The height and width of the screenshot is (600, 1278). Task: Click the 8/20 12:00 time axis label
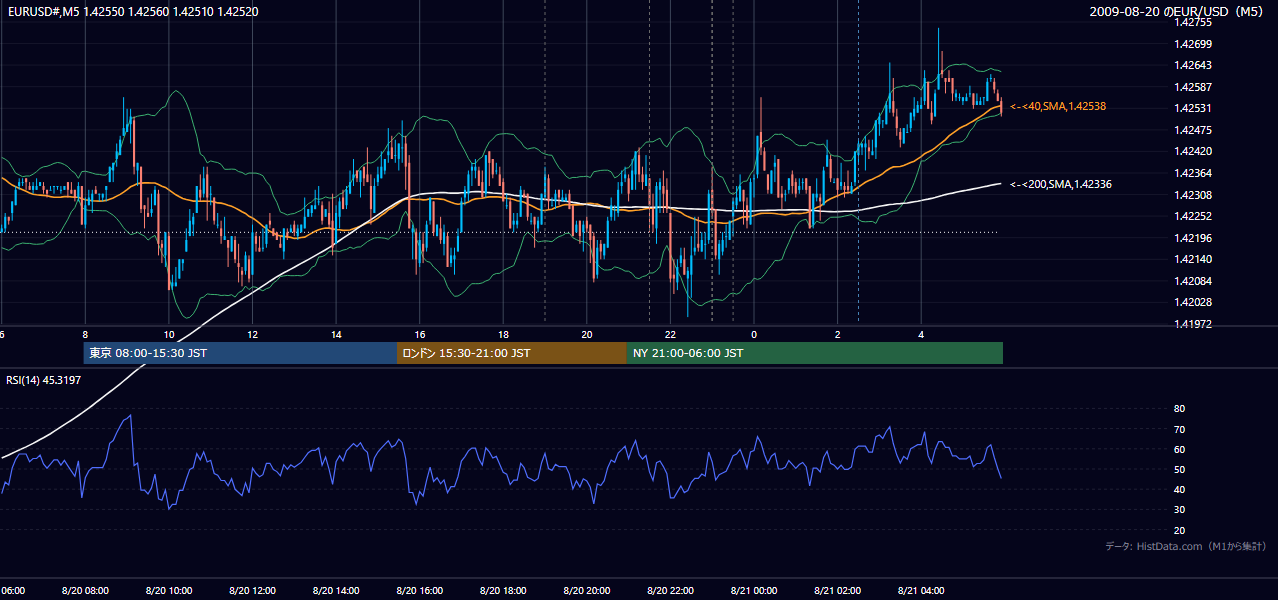pos(252,591)
